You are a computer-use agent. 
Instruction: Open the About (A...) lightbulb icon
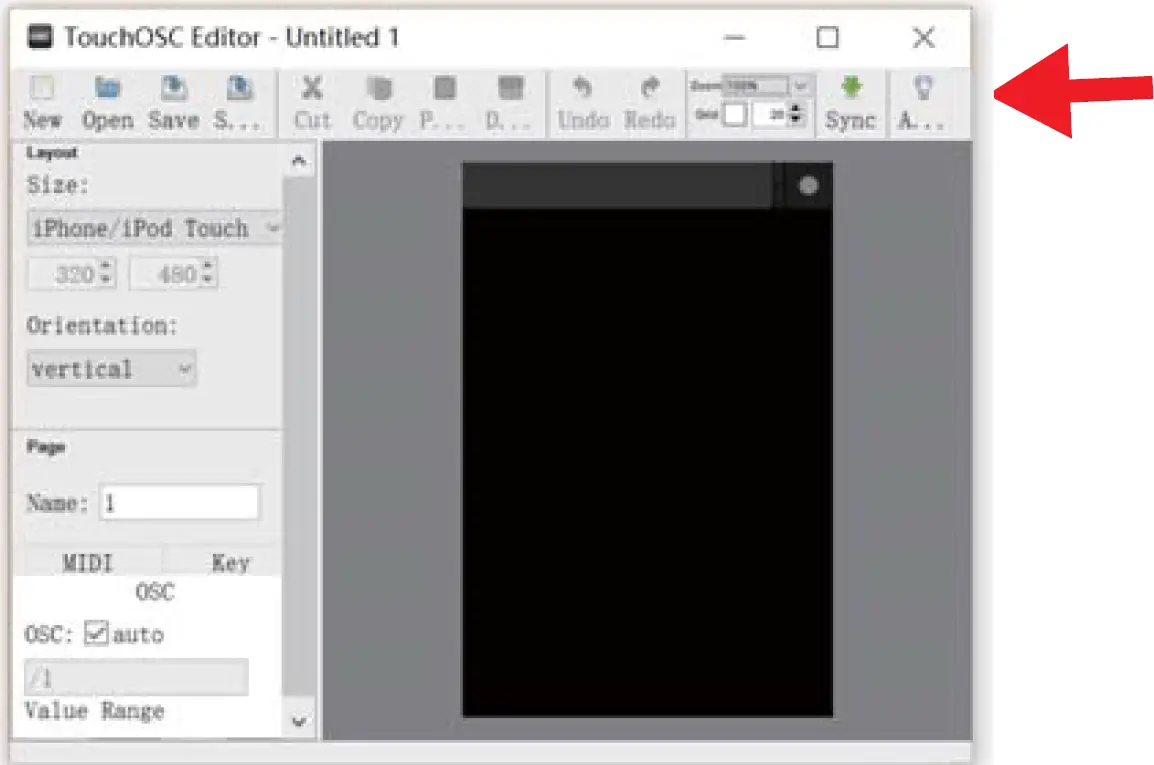click(921, 103)
